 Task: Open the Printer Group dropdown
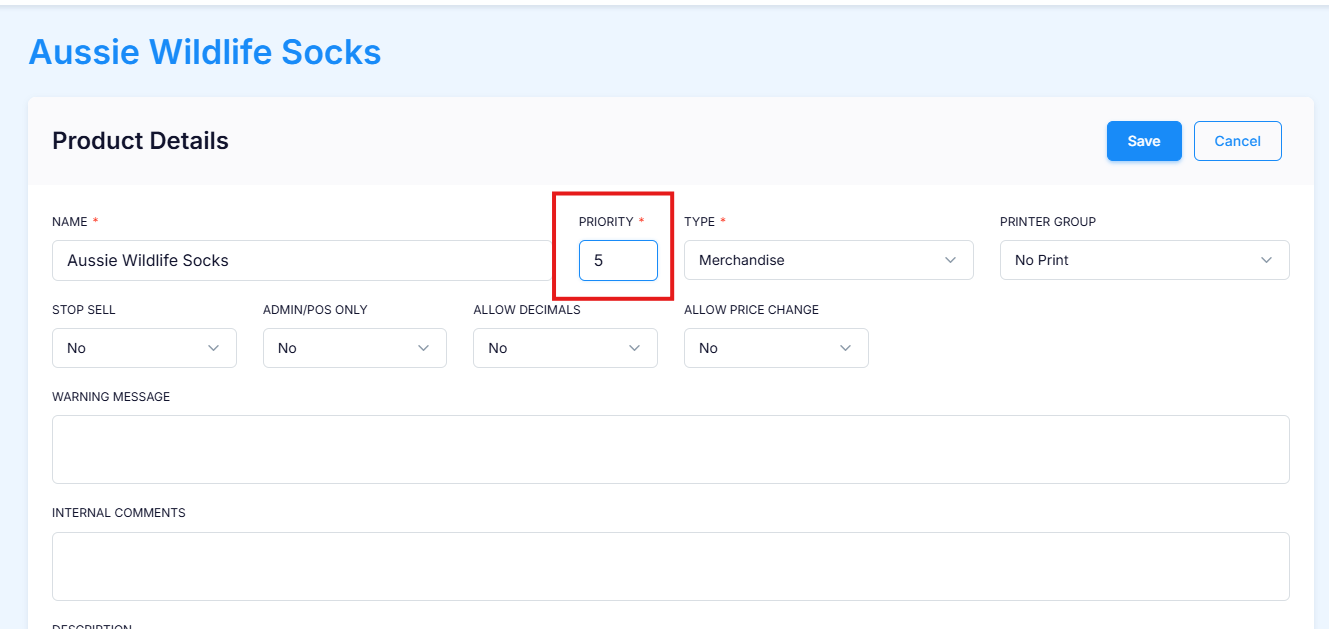click(x=1144, y=260)
